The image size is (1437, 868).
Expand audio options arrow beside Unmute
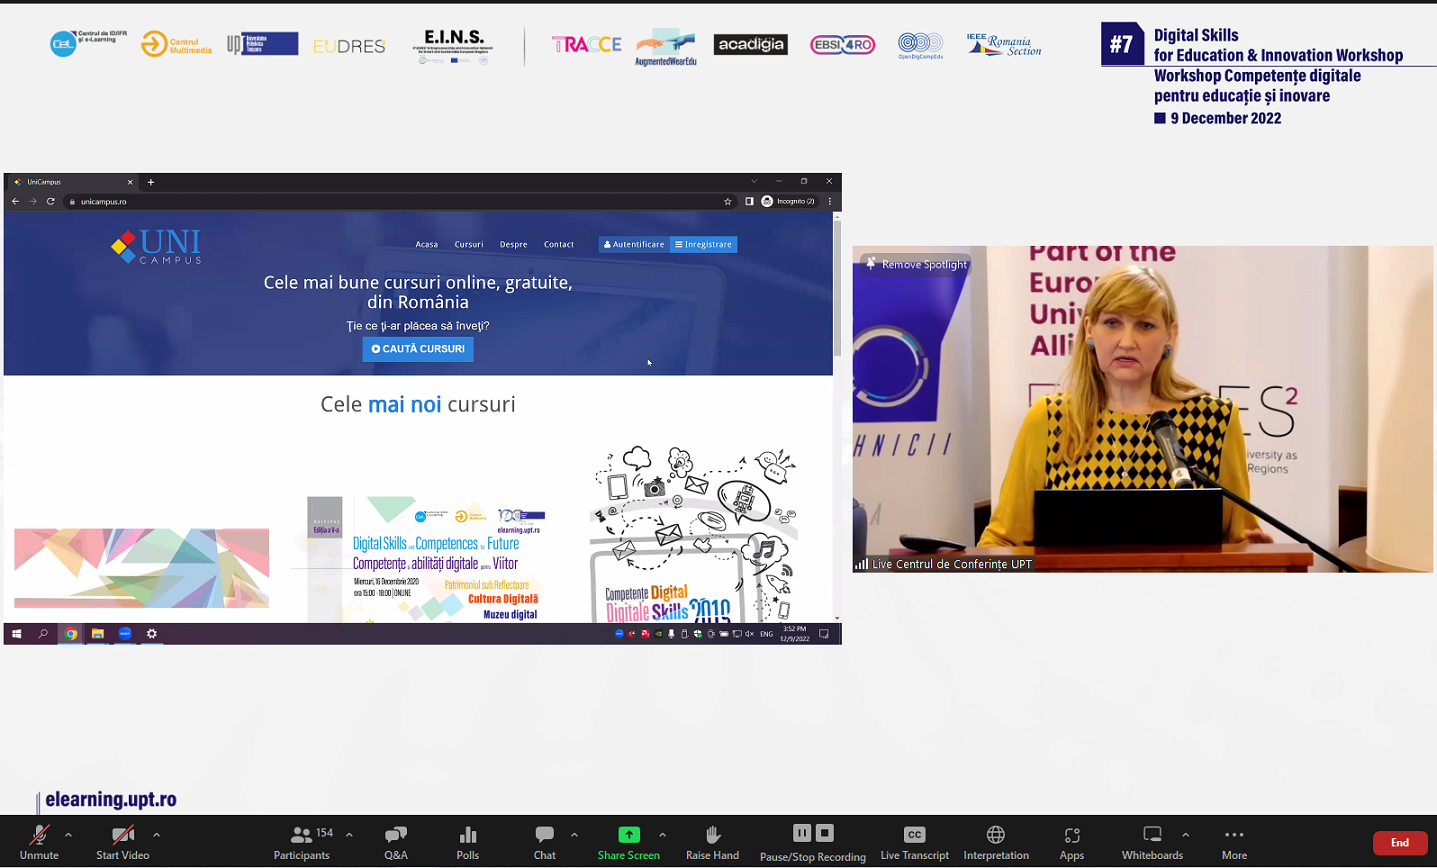[x=68, y=834]
